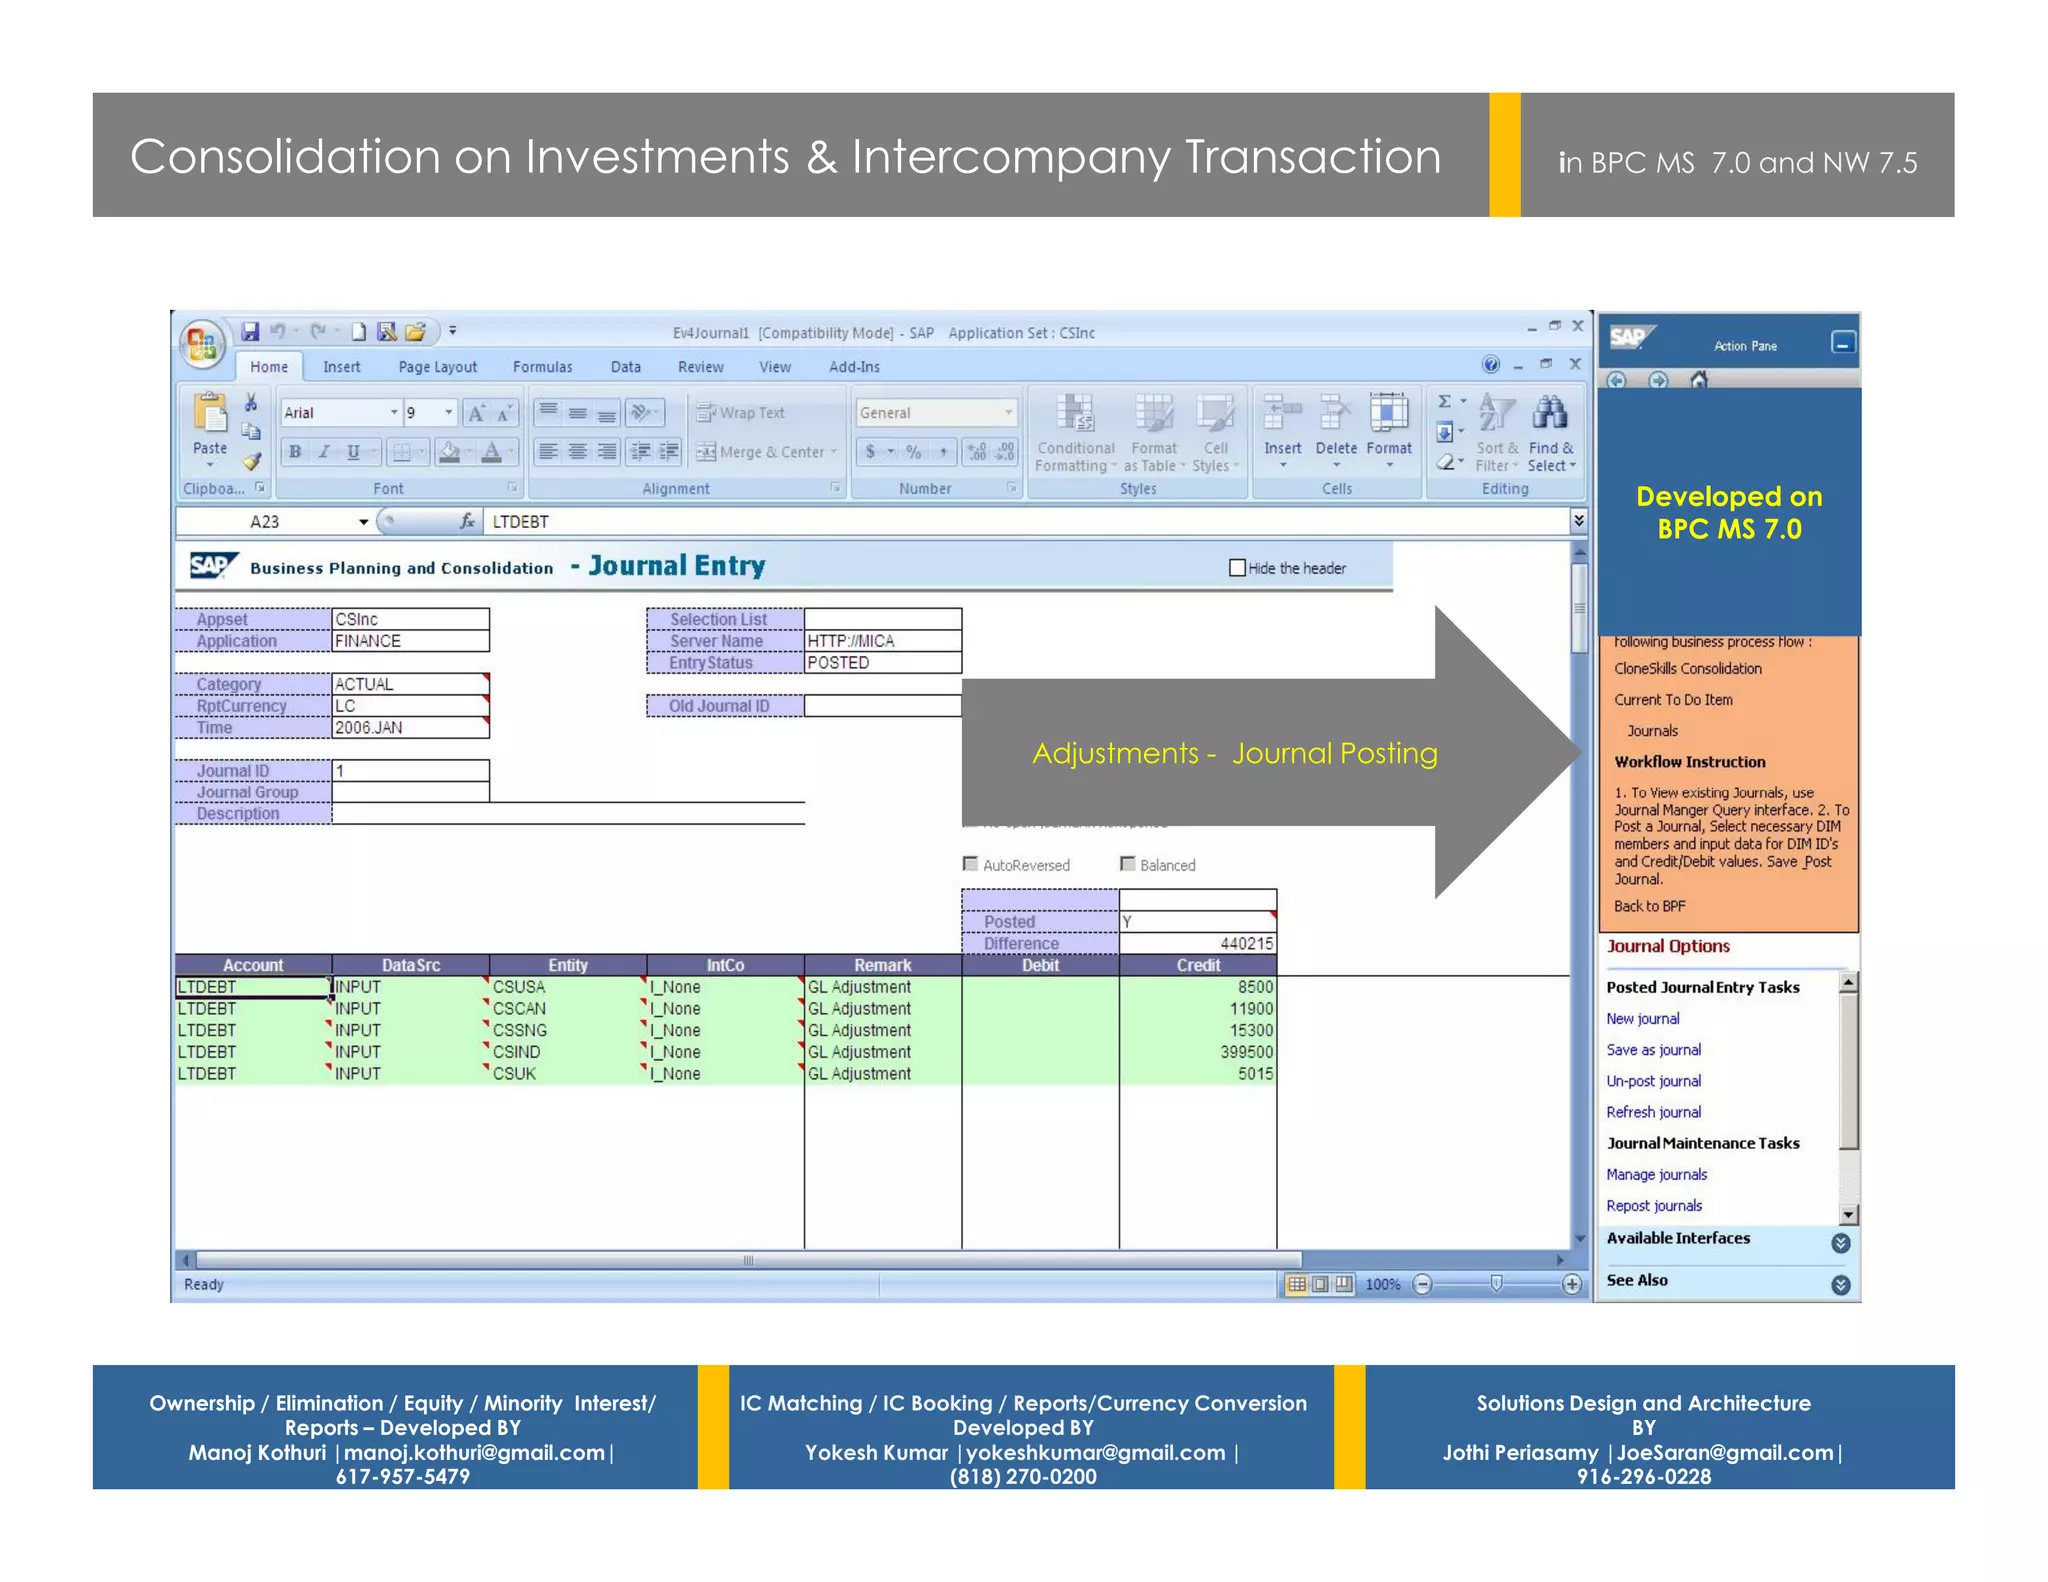Viewport: 2048px width, 1582px height.
Task: Minimize the SAP Action Pane
Action: [x=1843, y=343]
